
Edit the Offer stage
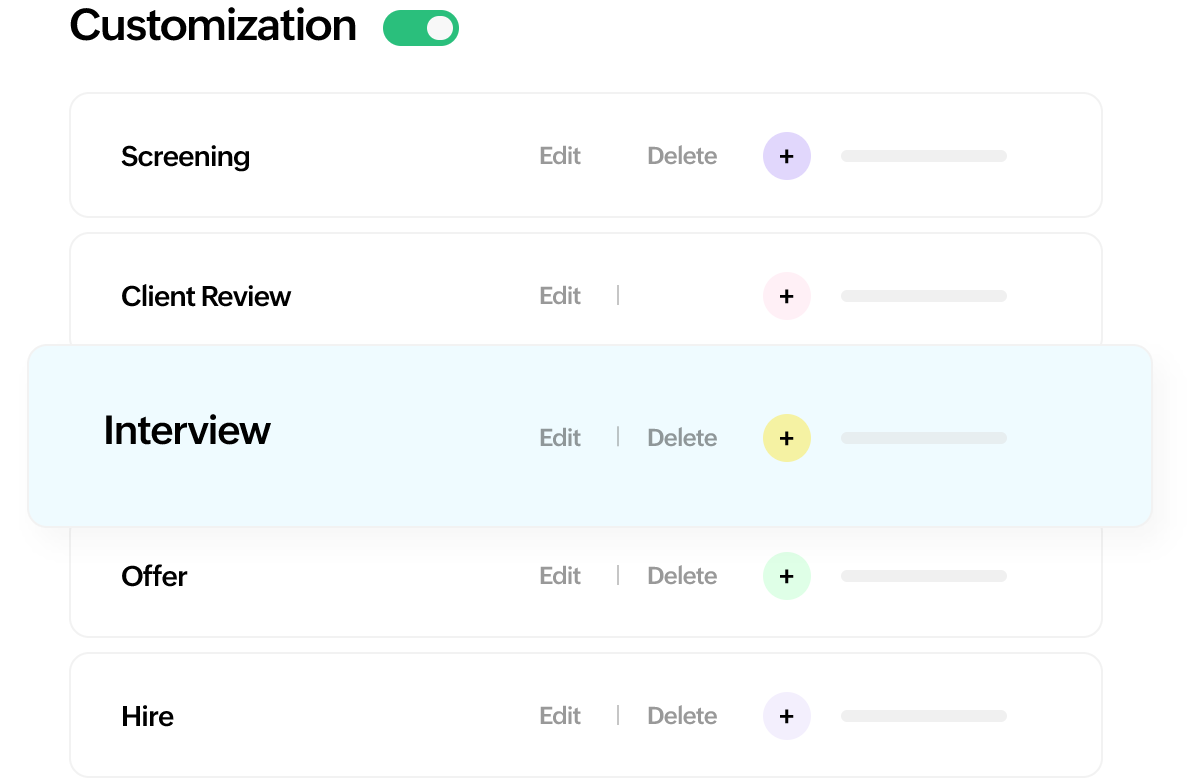pos(560,576)
